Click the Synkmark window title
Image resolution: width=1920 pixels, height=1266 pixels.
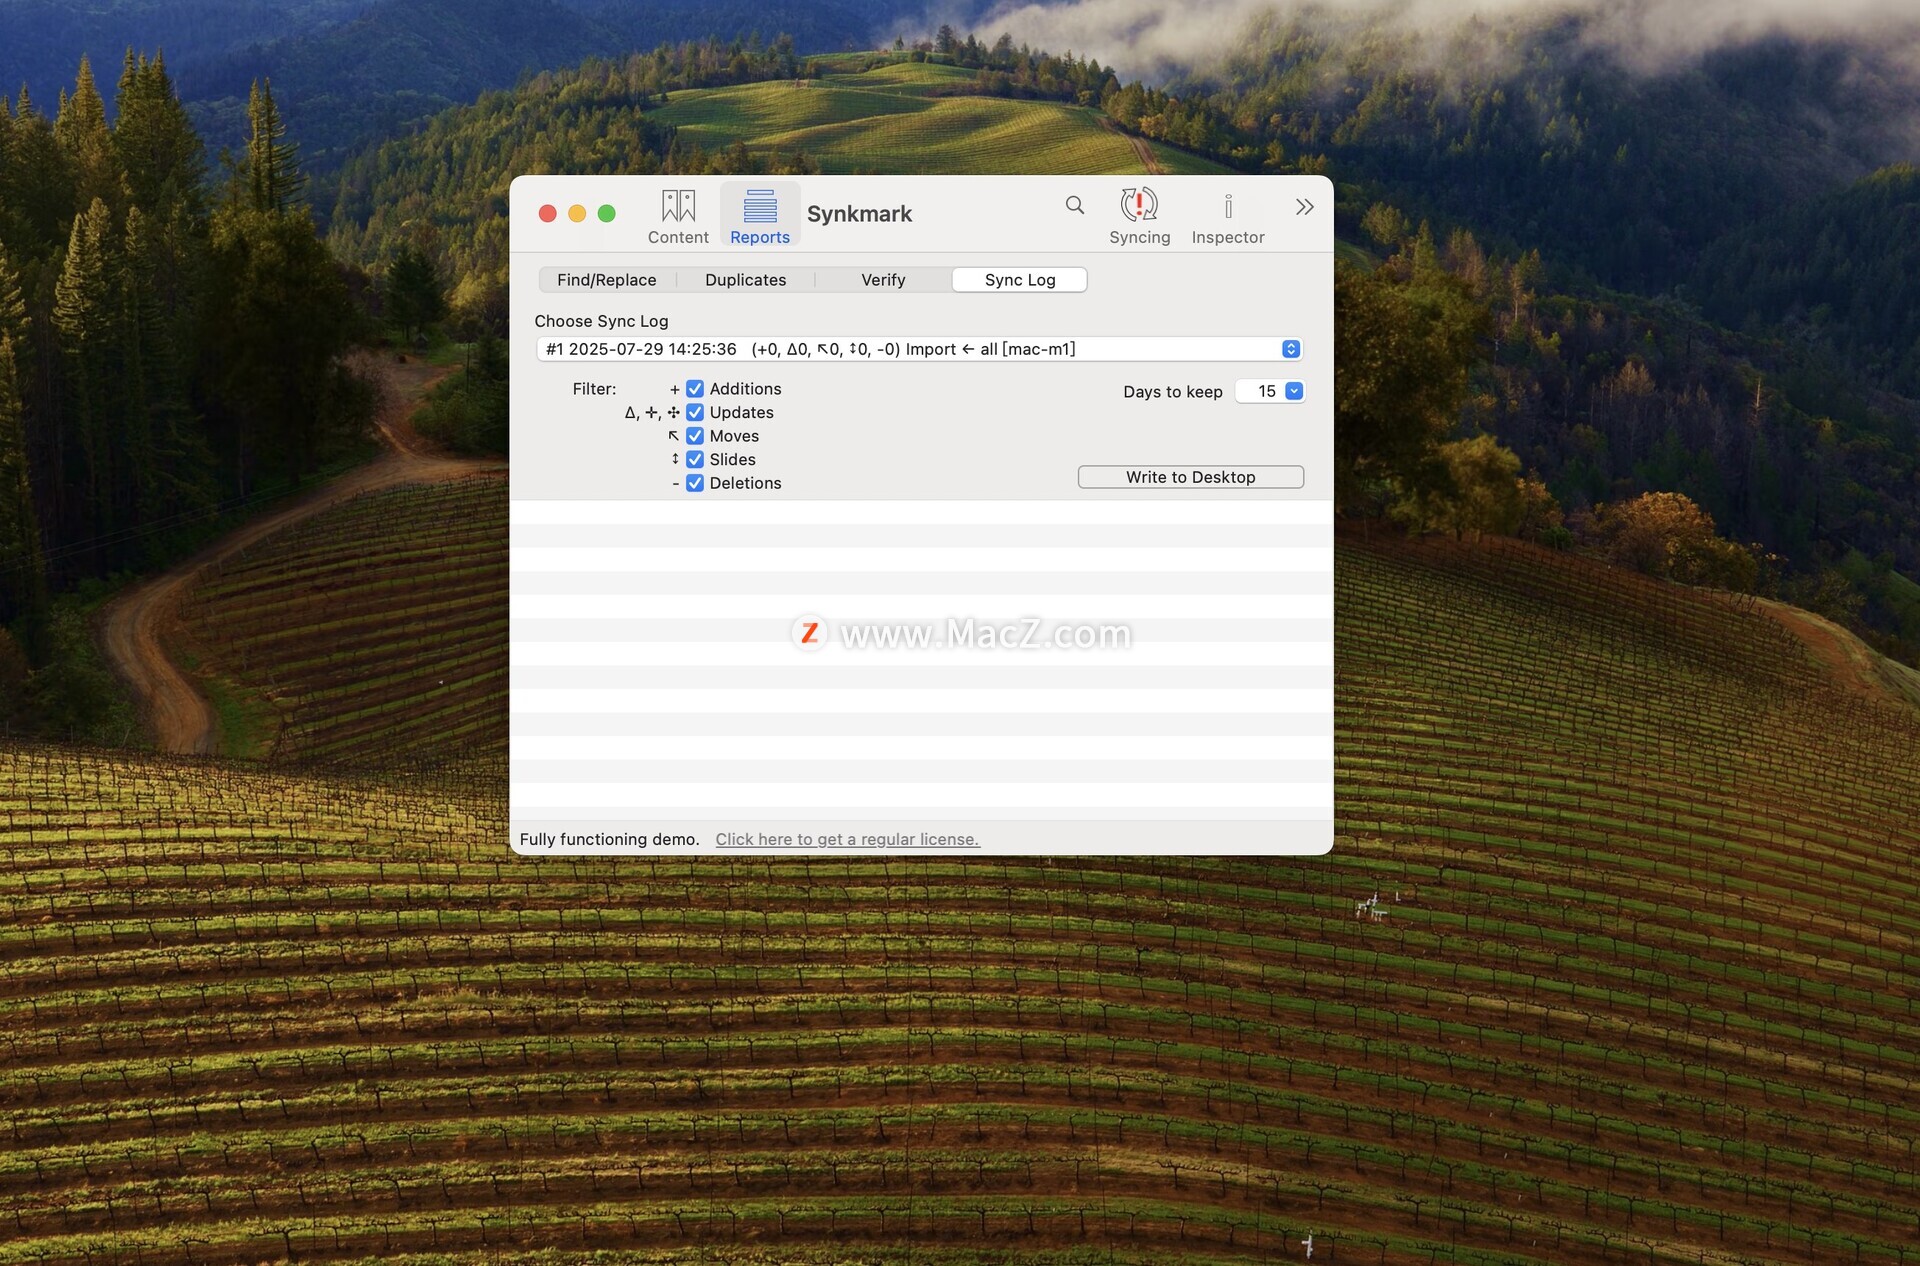[x=859, y=214]
